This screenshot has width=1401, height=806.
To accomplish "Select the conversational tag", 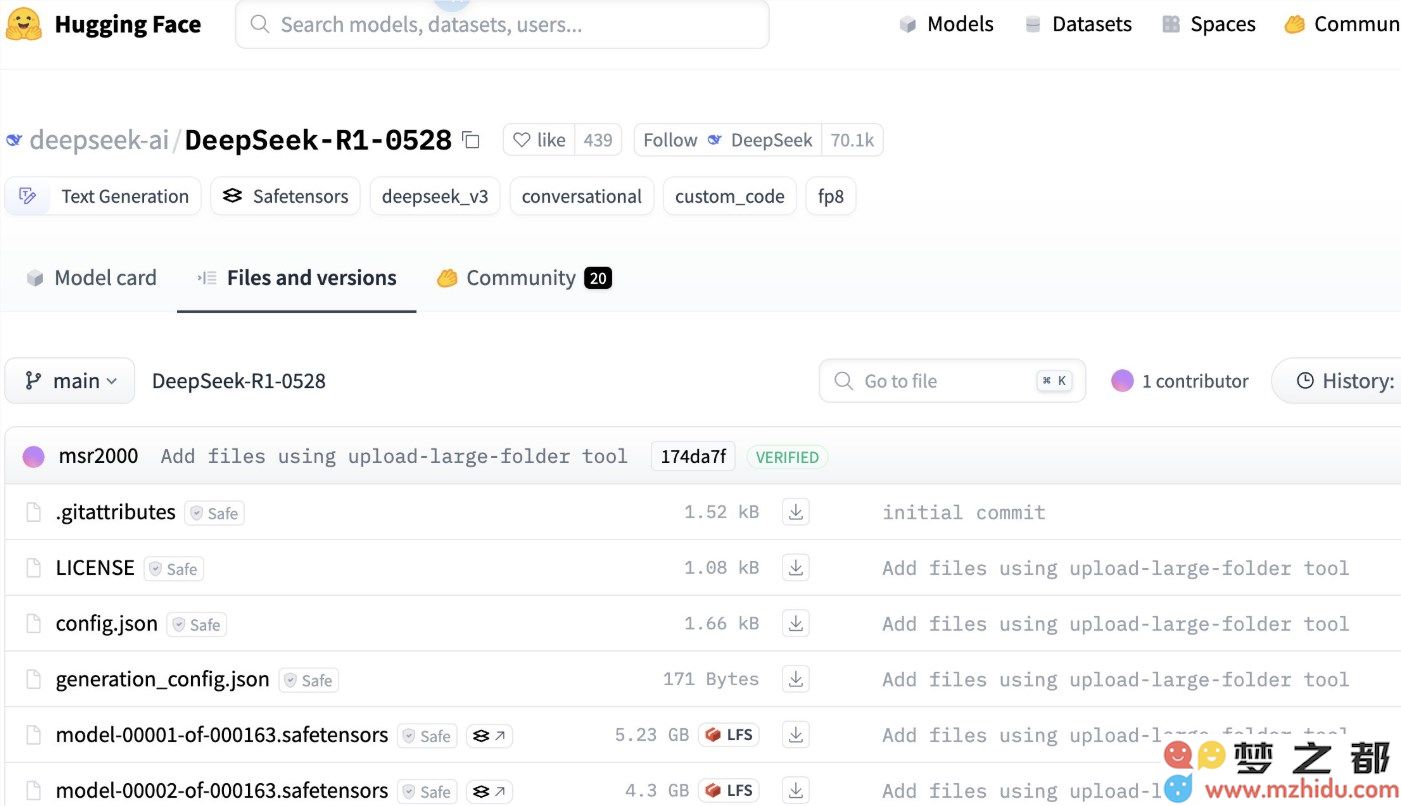I will [582, 196].
